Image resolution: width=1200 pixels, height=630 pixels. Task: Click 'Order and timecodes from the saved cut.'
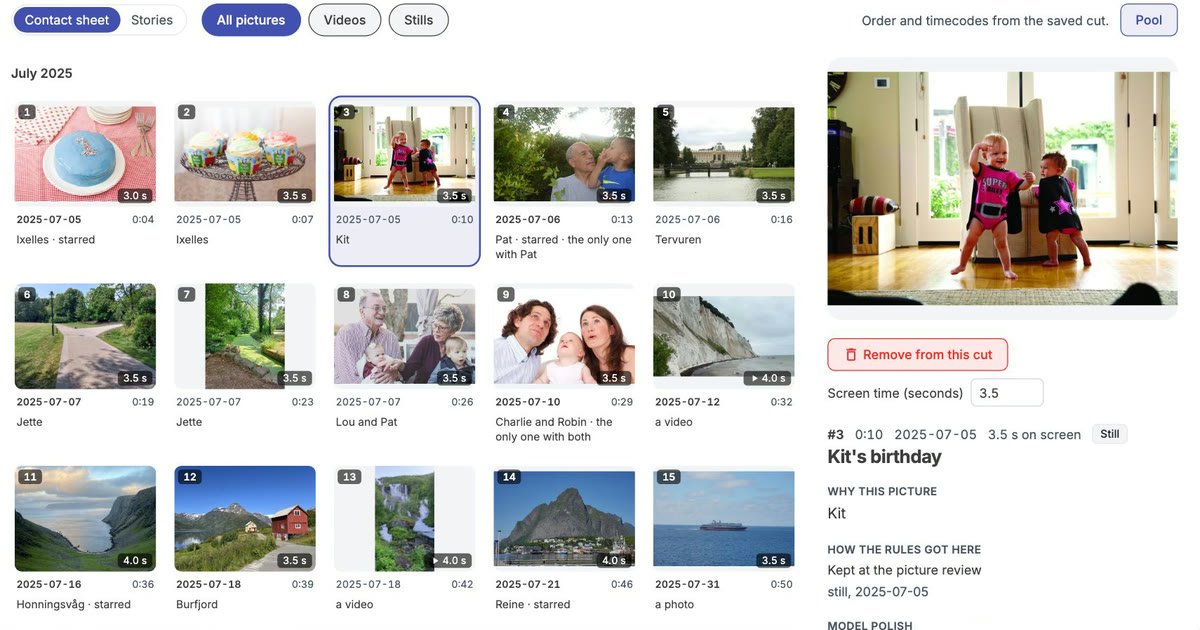[985, 20]
